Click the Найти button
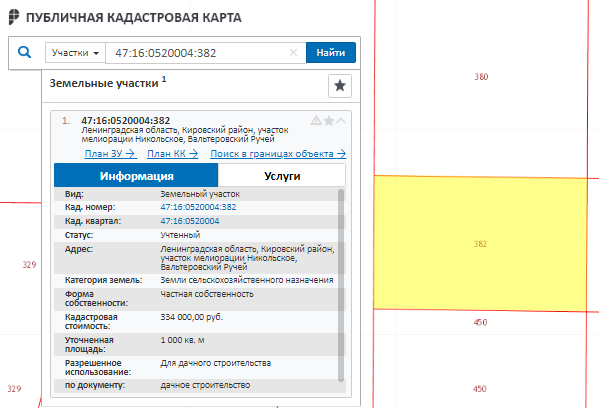The image size is (599, 408). 330,53
